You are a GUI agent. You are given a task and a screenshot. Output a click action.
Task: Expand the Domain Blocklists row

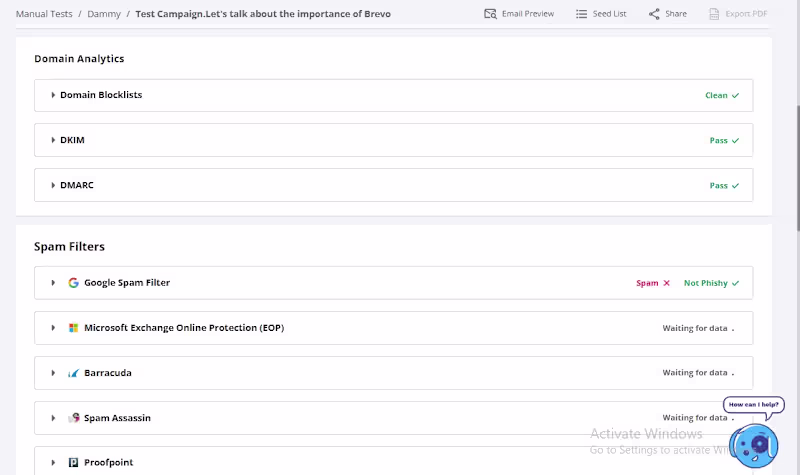(53, 95)
